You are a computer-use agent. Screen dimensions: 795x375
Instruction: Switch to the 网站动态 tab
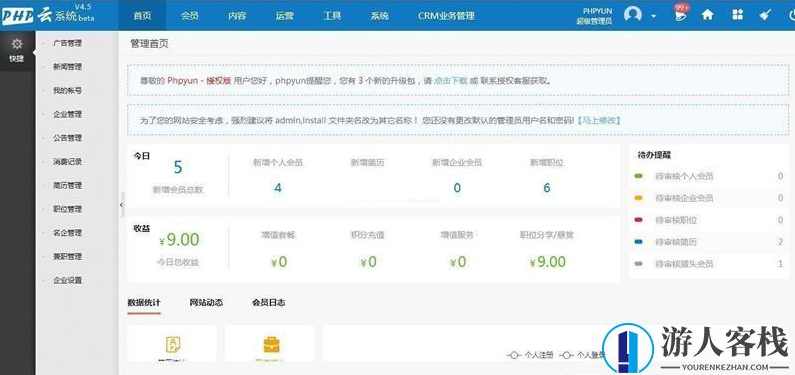pyautogui.click(x=206, y=303)
